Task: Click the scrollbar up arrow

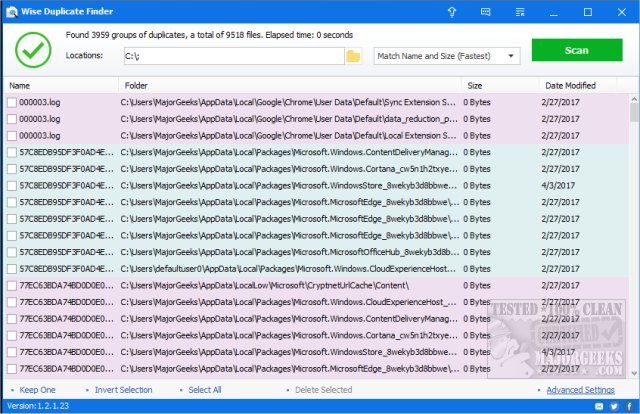Action: tap(634, 99)
